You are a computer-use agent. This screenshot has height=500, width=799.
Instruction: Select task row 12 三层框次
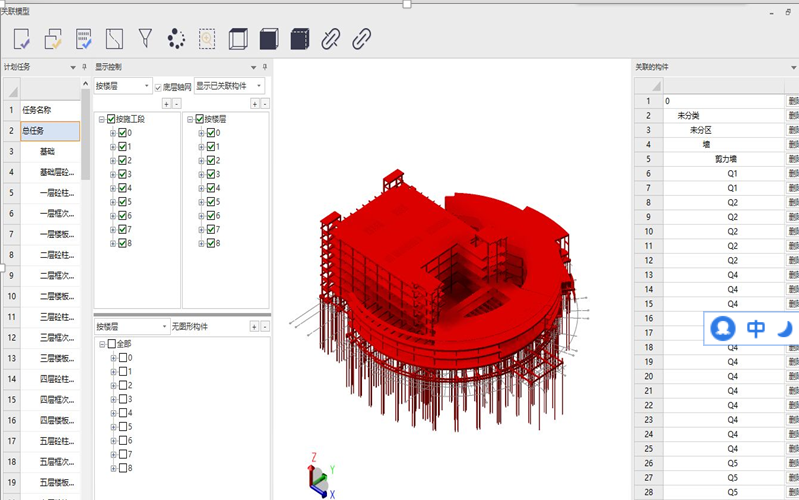tap(50, 338)
